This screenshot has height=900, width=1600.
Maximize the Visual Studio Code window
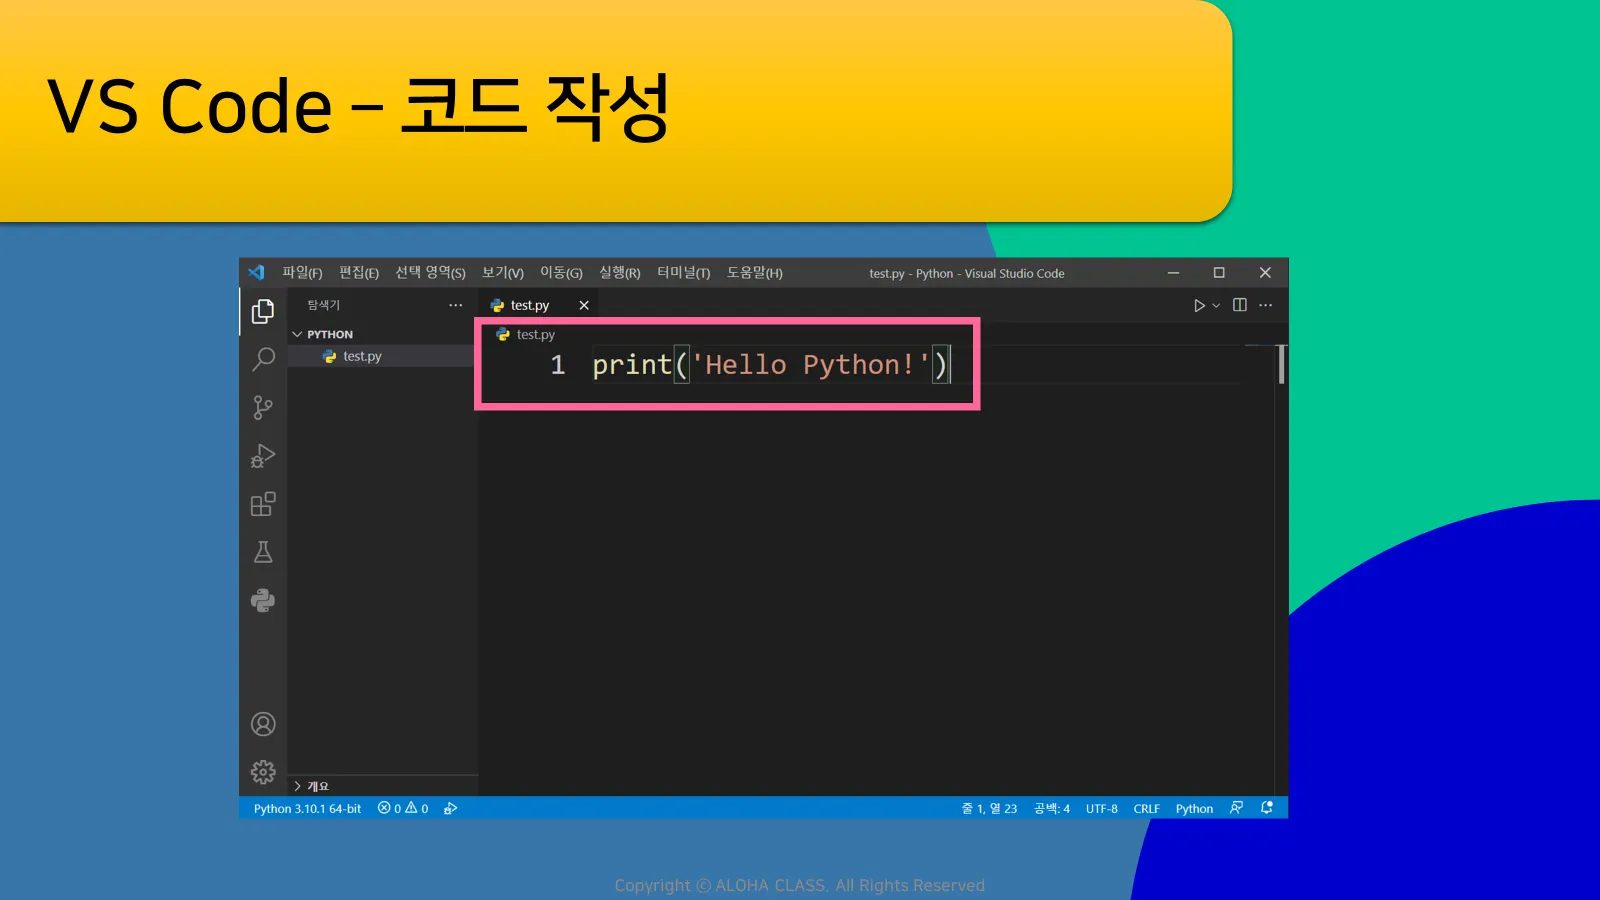pos(1219,273)
